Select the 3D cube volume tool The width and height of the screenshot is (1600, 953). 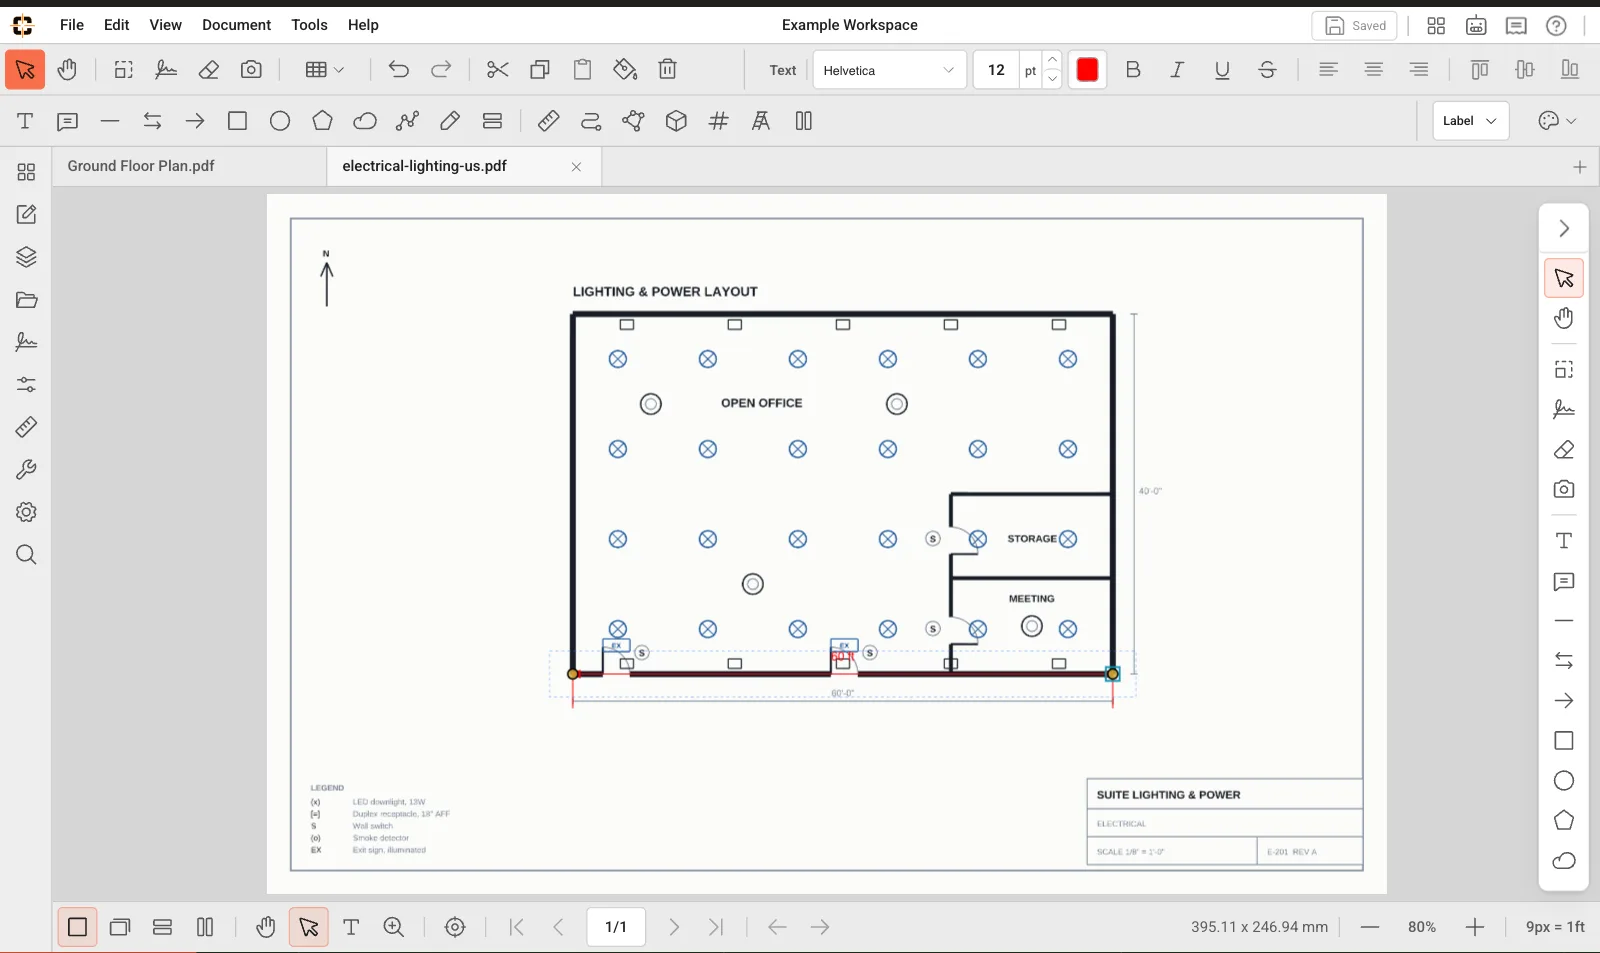676,121
